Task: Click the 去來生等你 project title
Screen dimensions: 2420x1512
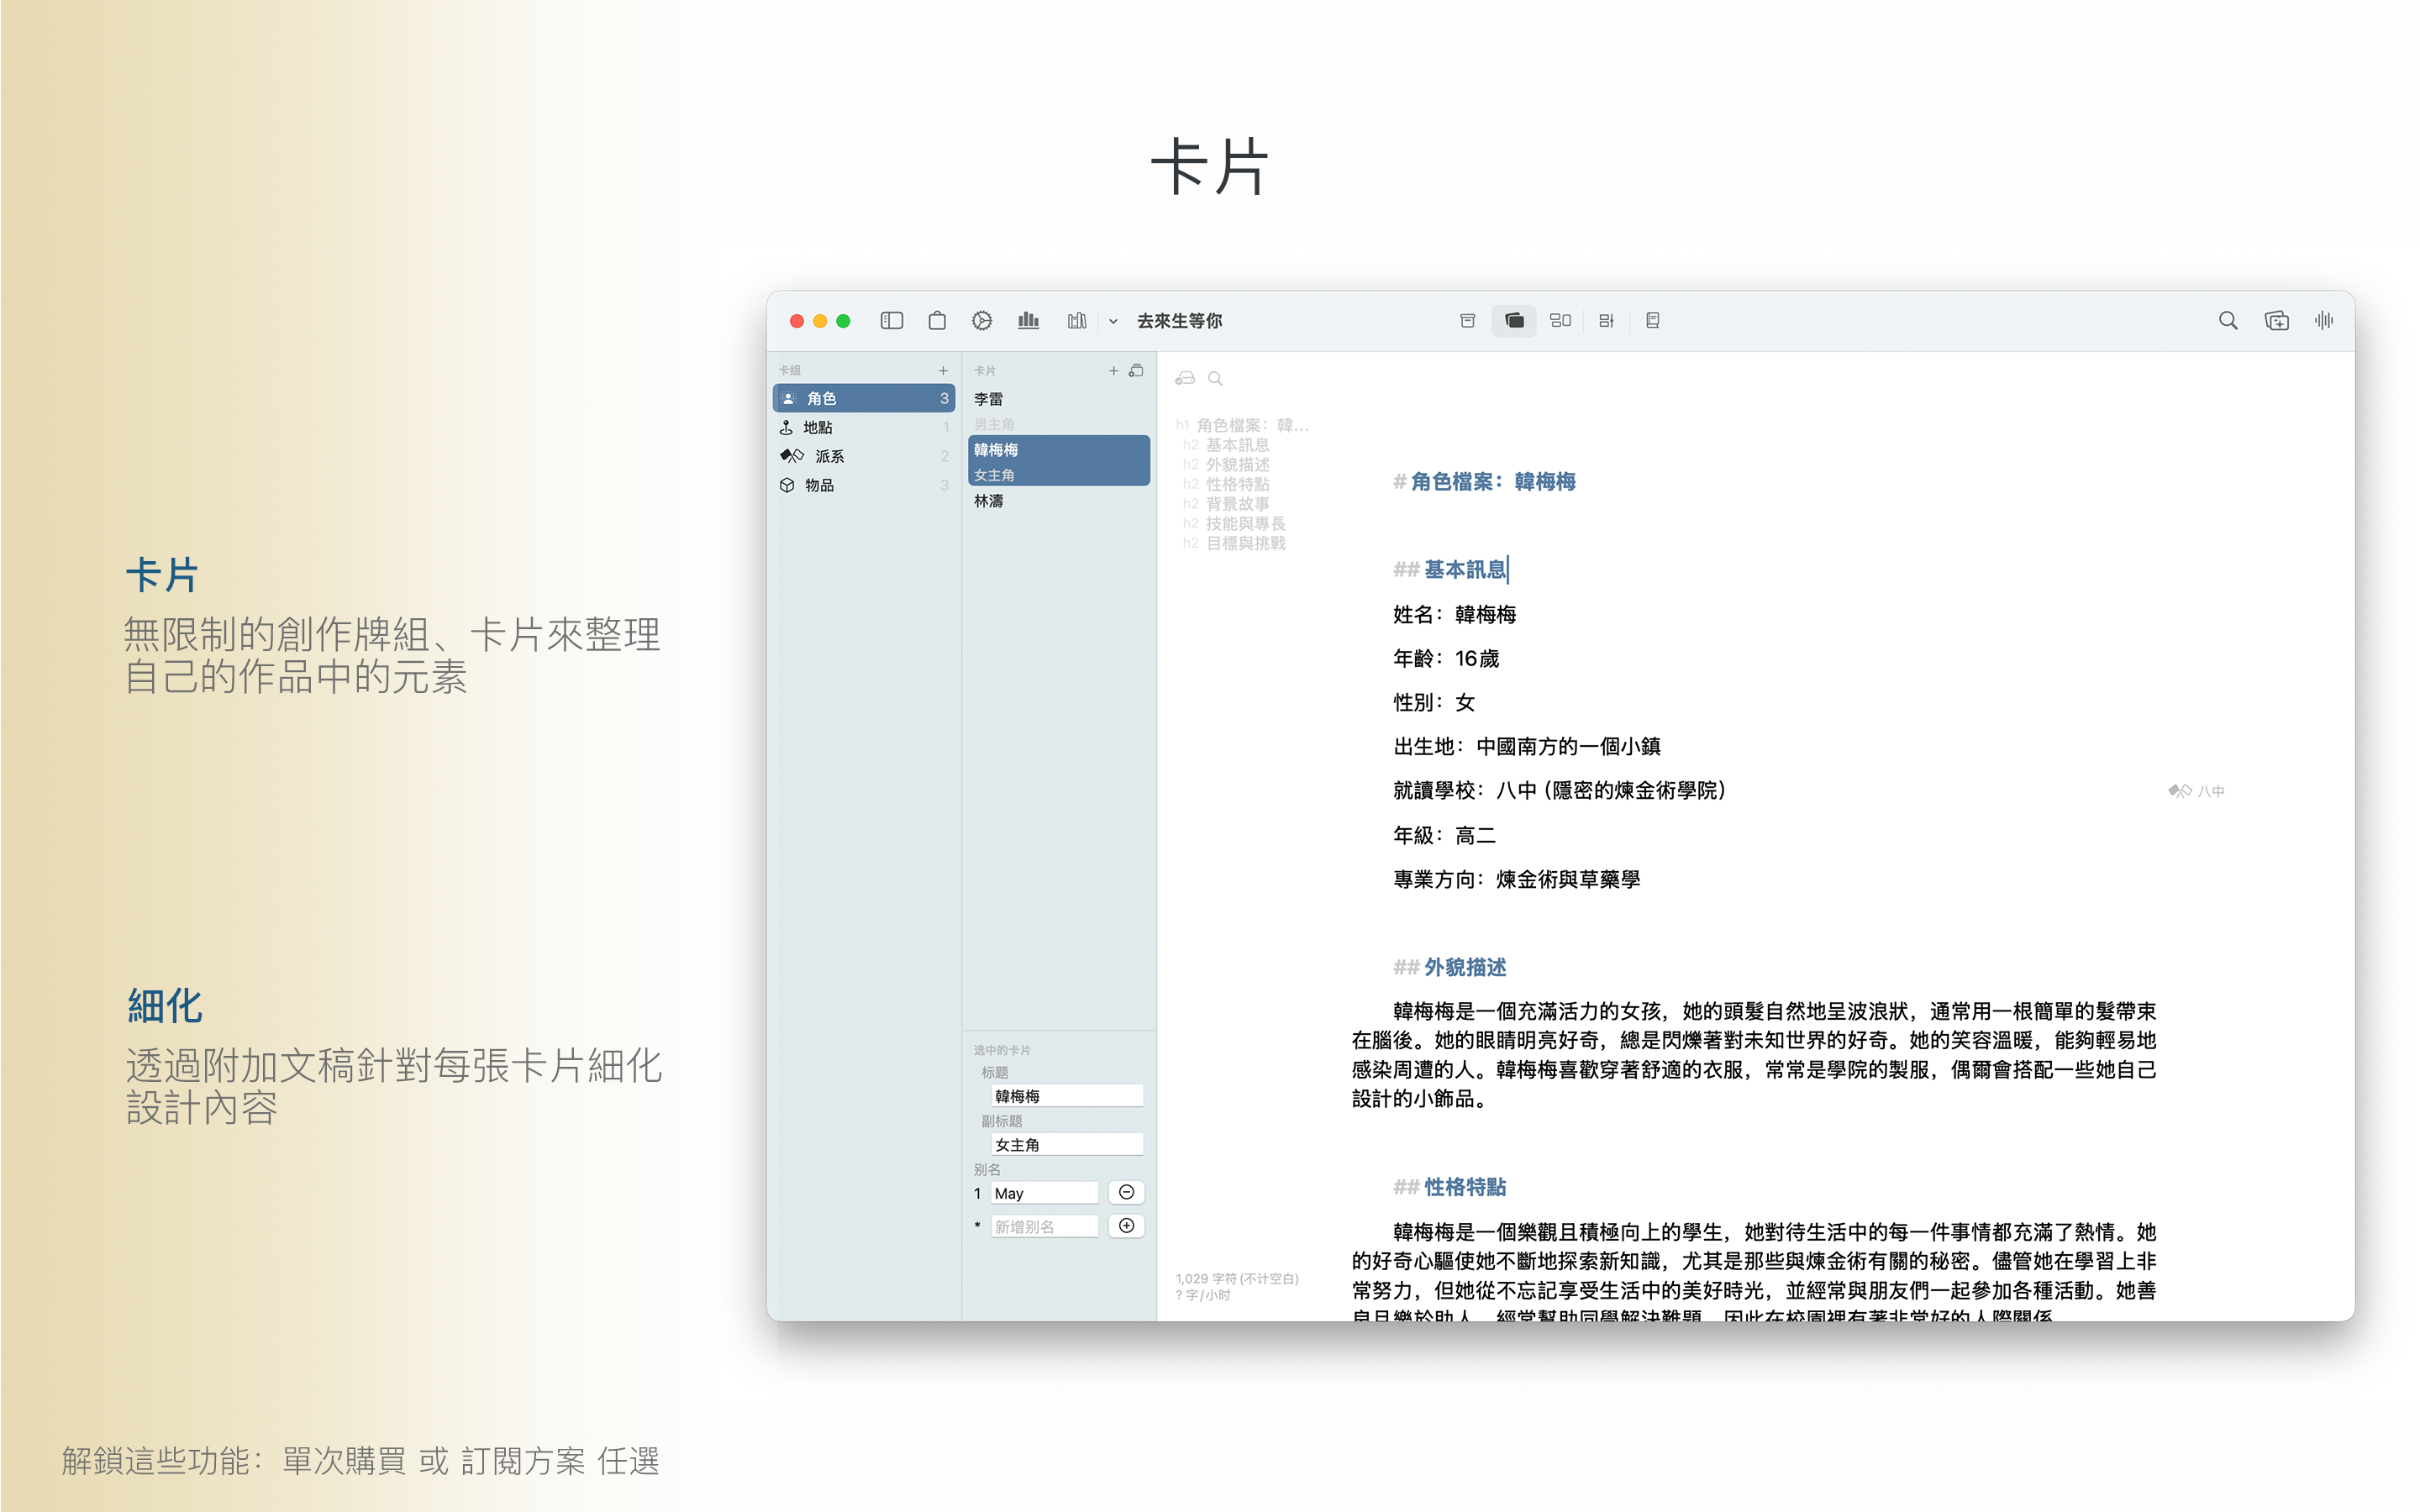Action: pyautogui.click(x=1179, y=321)
